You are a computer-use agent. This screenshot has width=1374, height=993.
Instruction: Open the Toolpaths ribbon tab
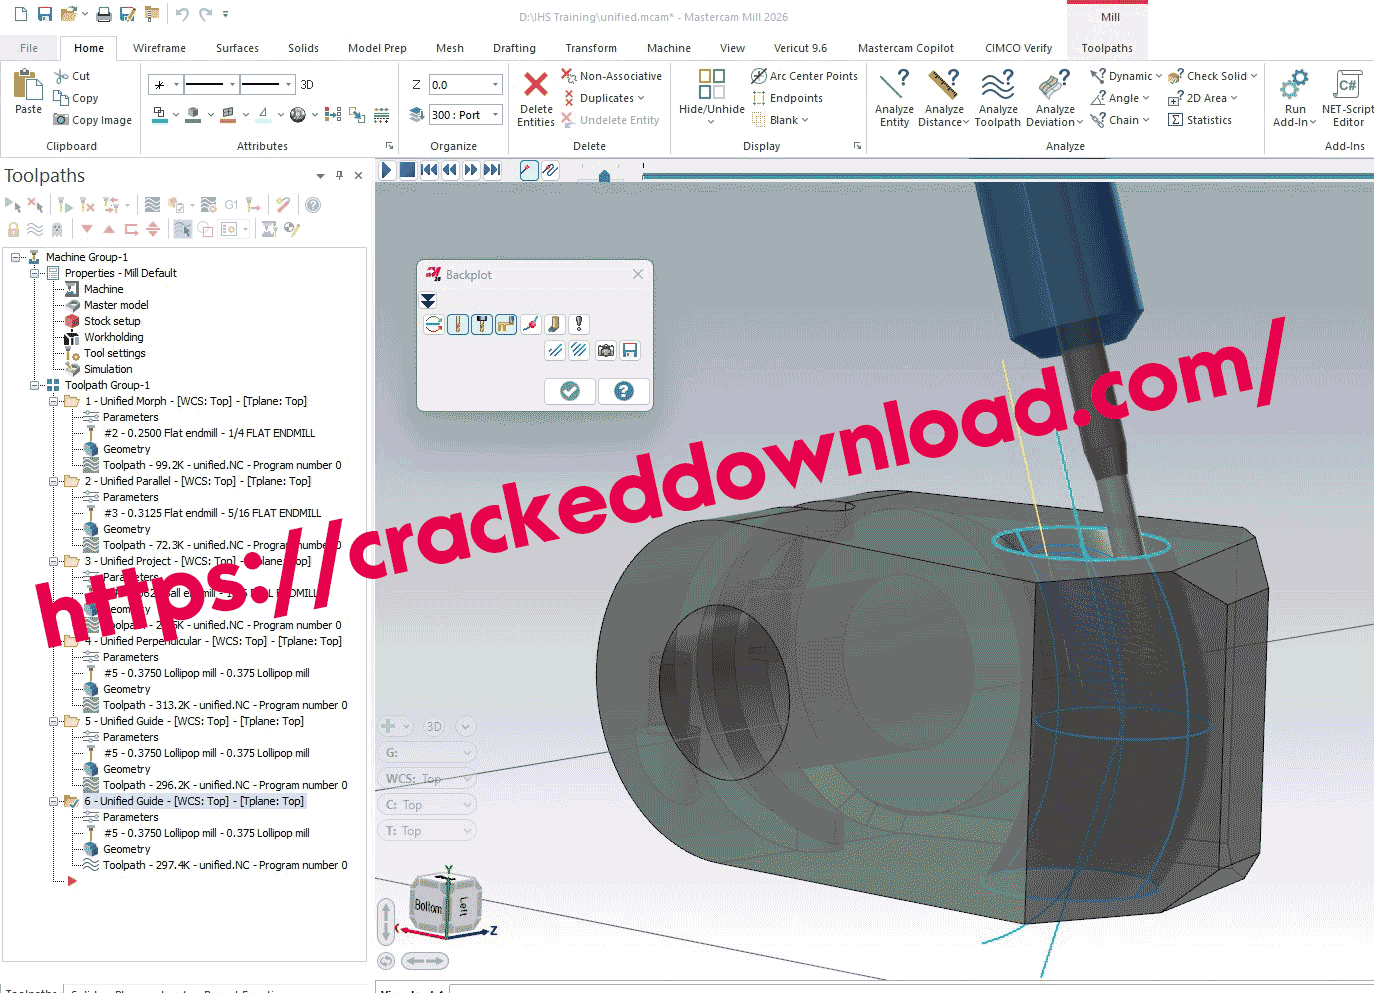pyautogui.click(x=1106, y=48)
